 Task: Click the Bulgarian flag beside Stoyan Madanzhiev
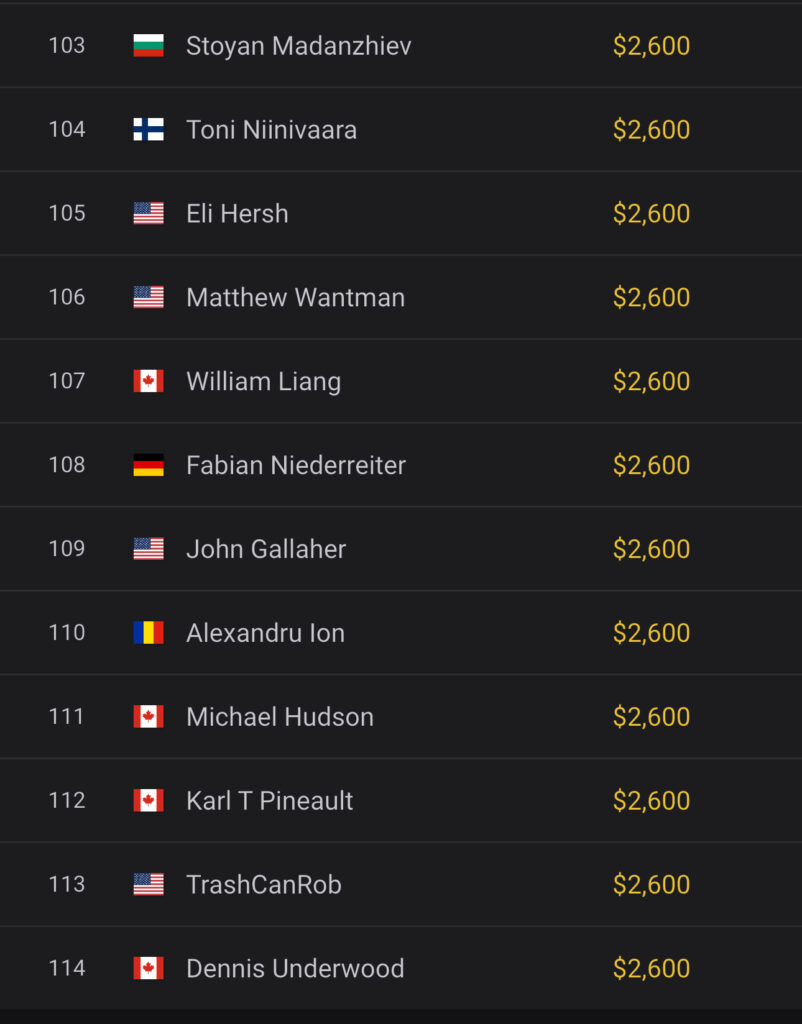tap(148, 46)
